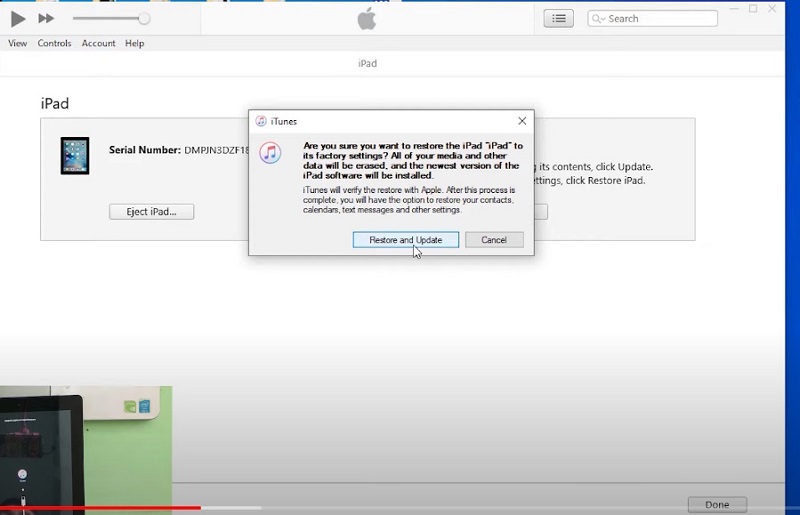Open the View menu
800x515 pixels.
tap(17, 43)
